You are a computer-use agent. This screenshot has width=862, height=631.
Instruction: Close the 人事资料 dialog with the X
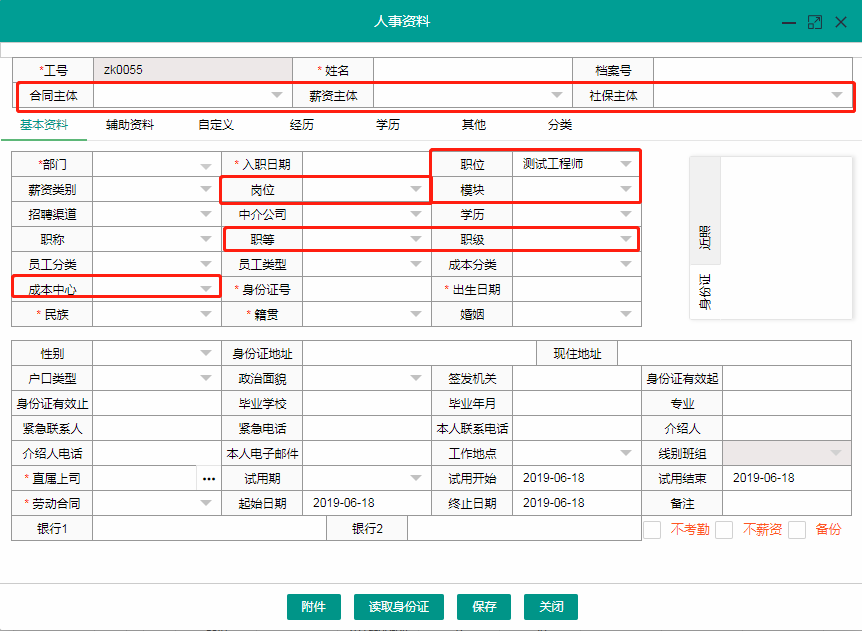[841, 21]
